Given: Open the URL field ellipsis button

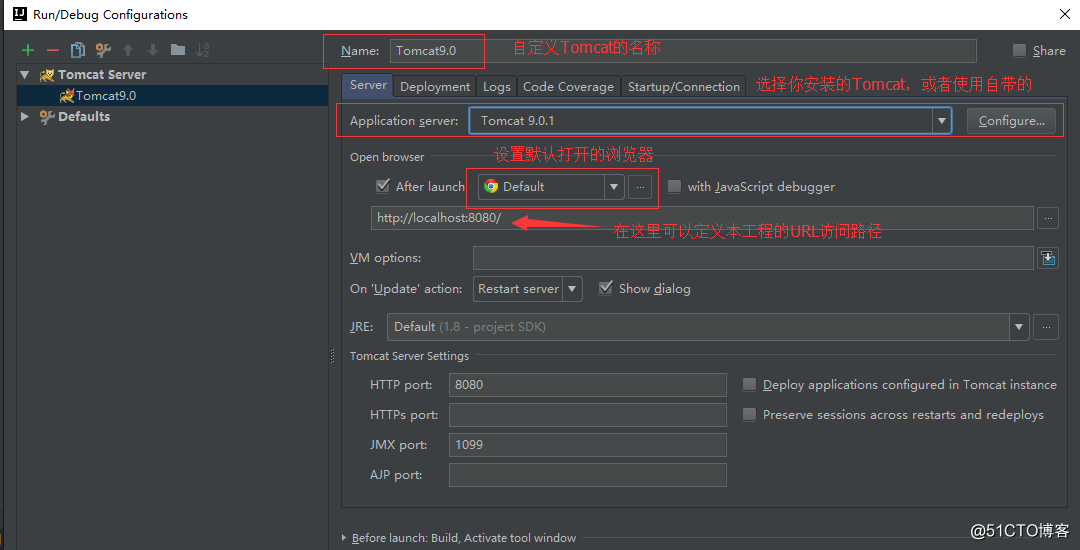Looking at the screenshot, I should (1048, 218).
